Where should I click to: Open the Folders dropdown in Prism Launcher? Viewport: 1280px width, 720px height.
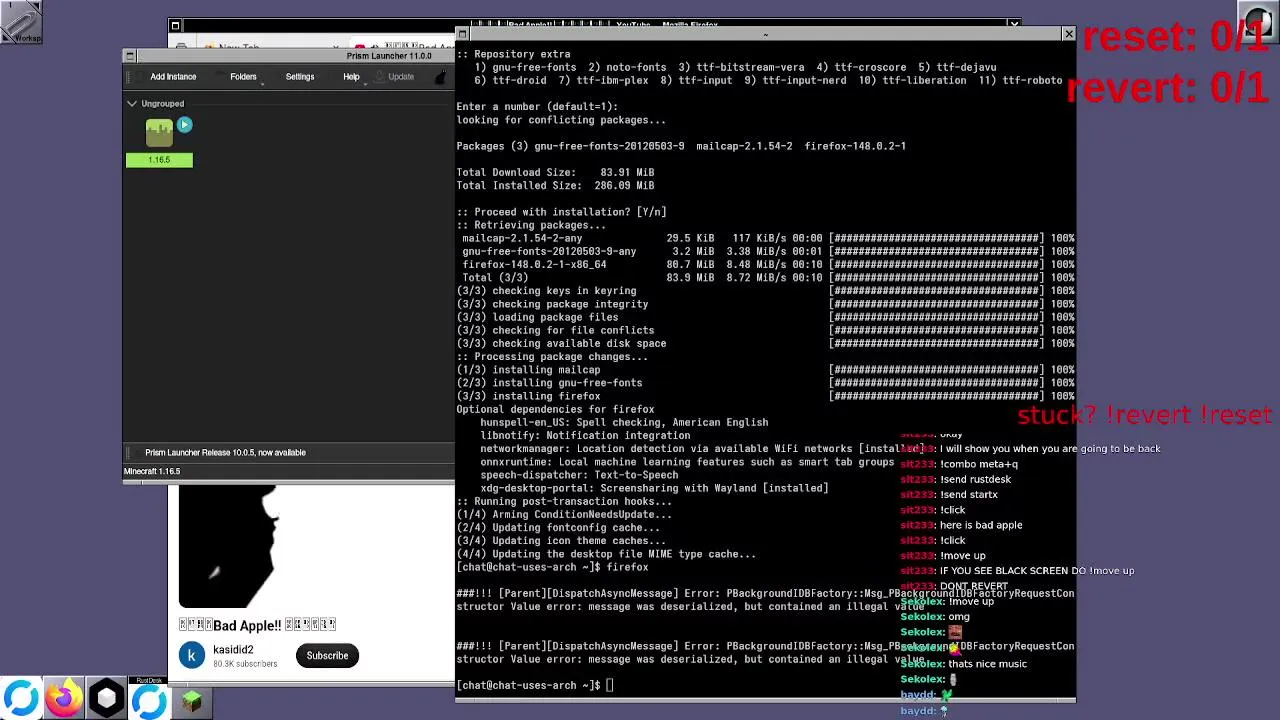[x=243, y=77]
